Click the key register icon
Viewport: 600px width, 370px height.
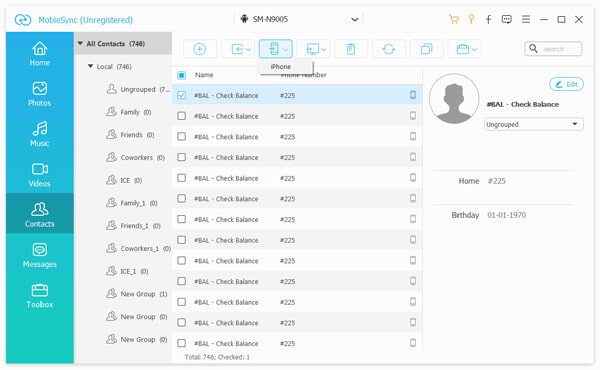(471, 19)
